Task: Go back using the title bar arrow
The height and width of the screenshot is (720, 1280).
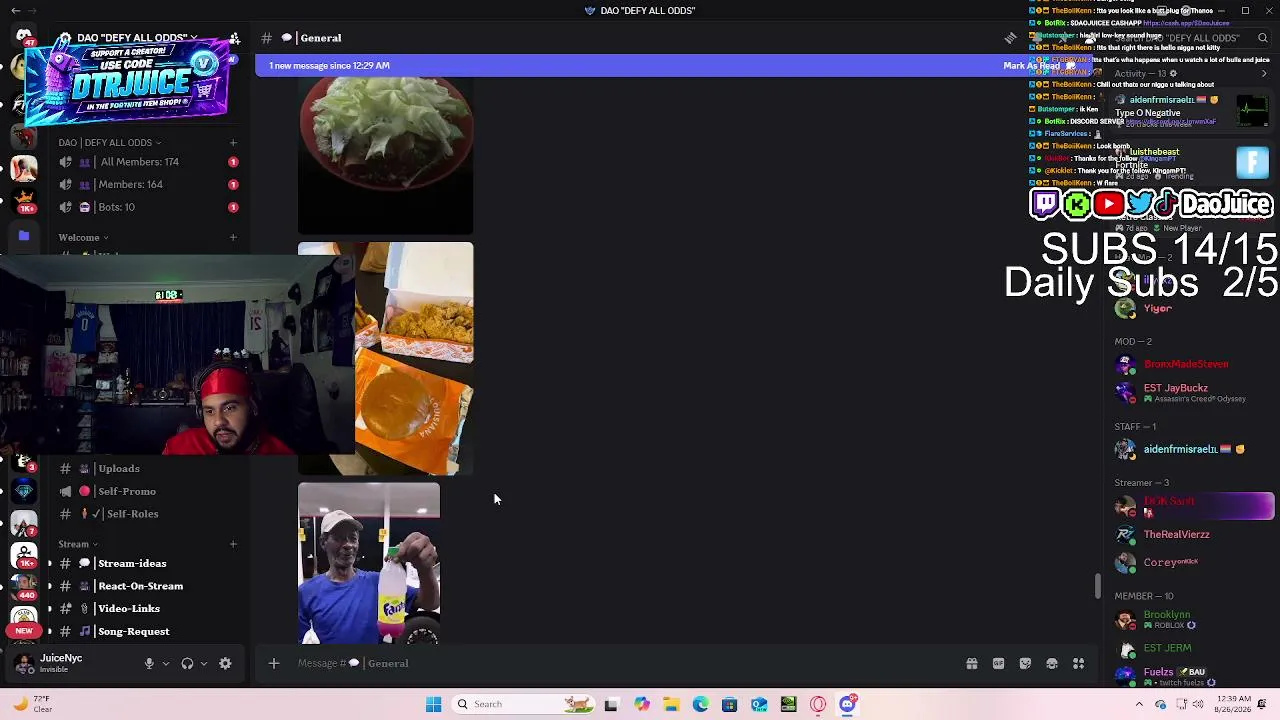Action: 15,11
